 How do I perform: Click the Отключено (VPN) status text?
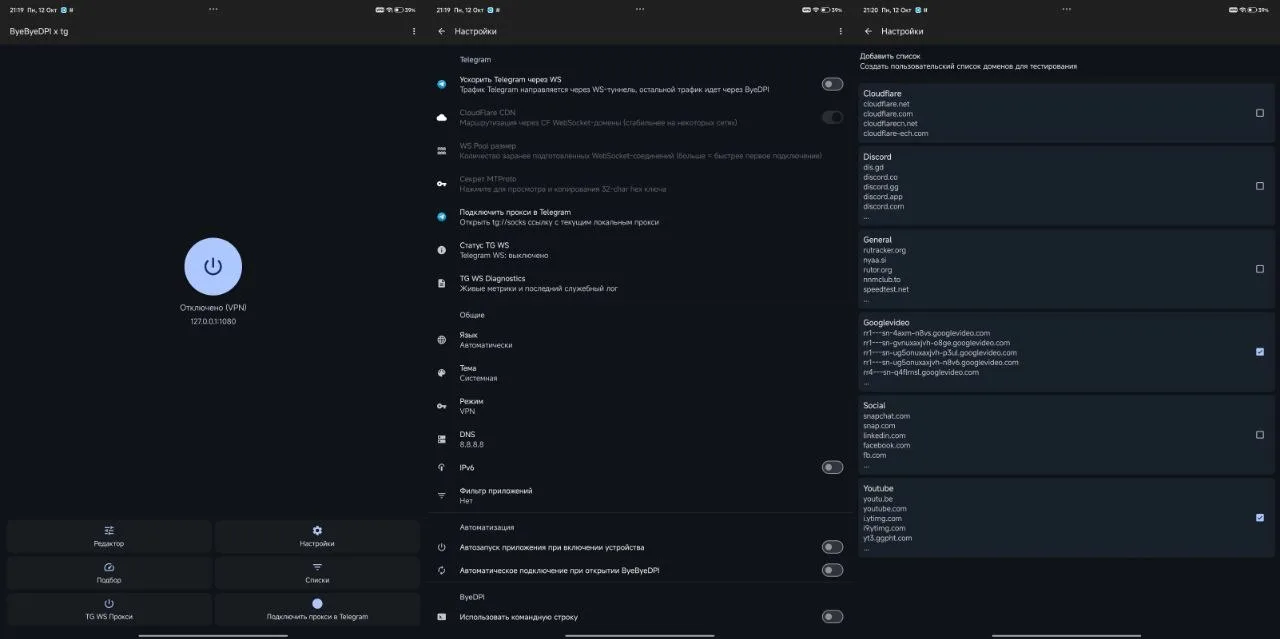[x=213, y=307]
